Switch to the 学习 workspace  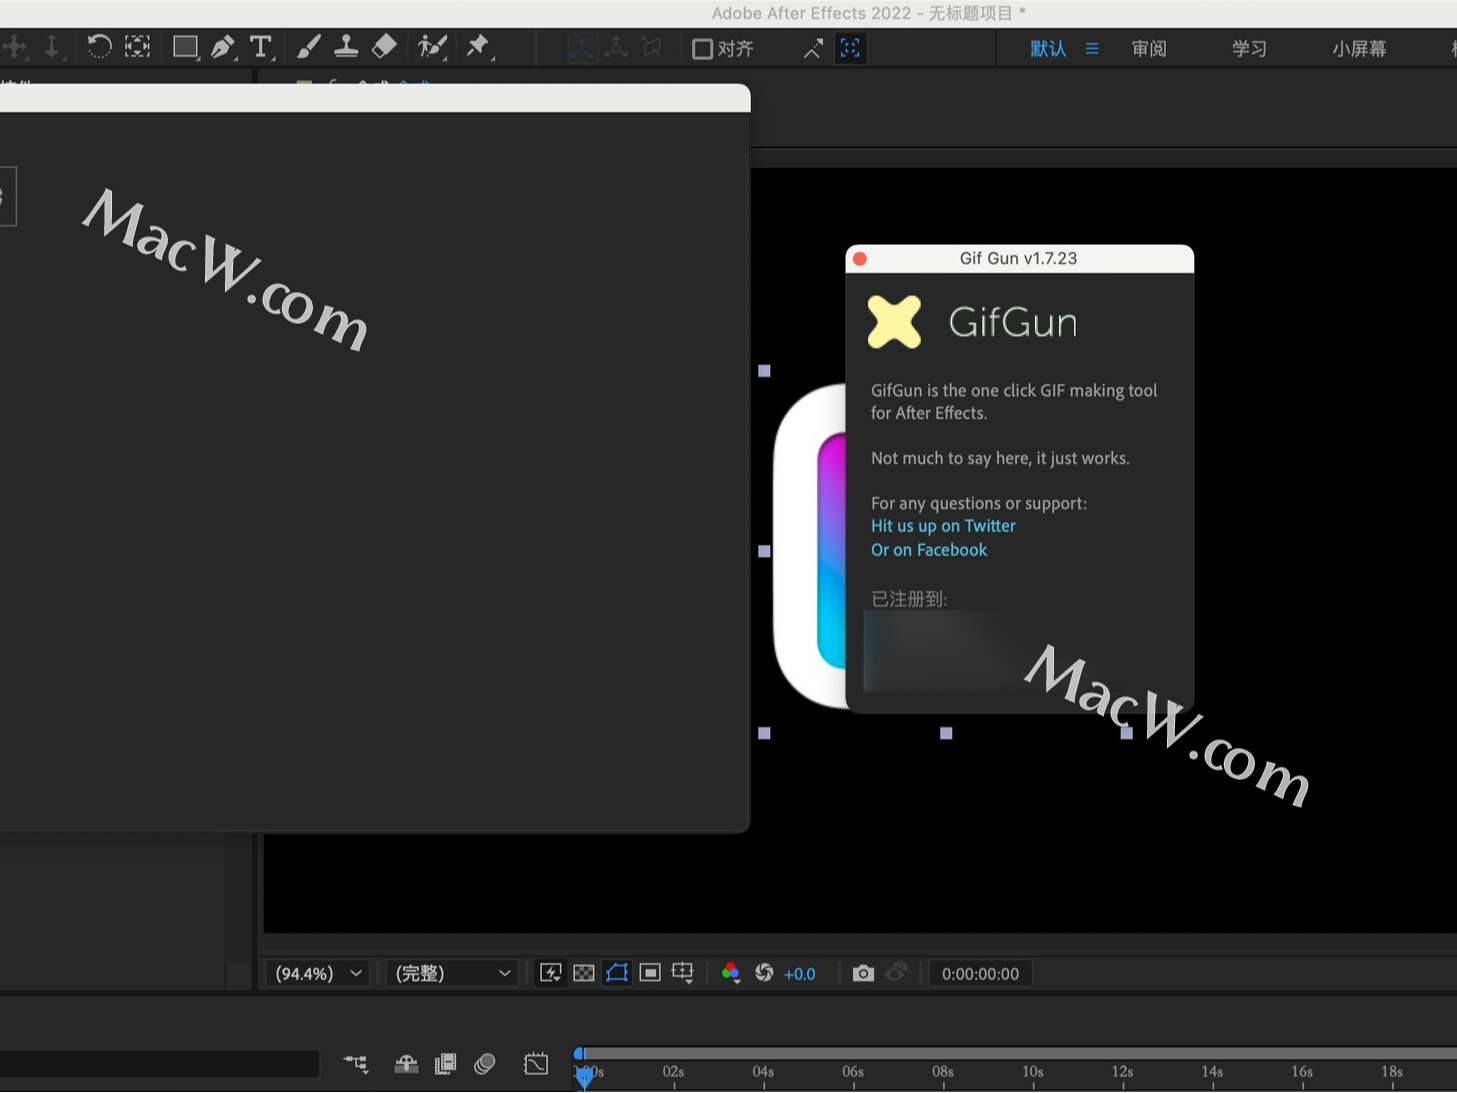click(x=1248, y=47)
